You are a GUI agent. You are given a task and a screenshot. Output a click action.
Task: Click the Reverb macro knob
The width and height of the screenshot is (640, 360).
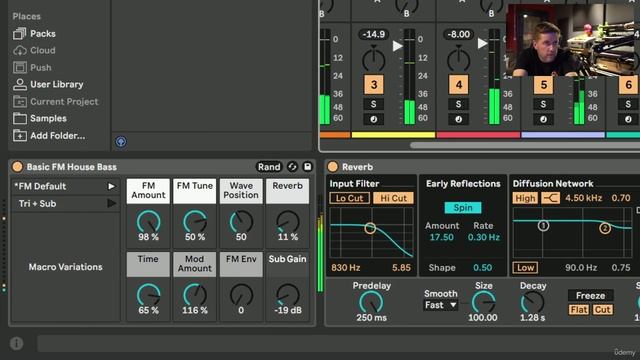point(288,222)
